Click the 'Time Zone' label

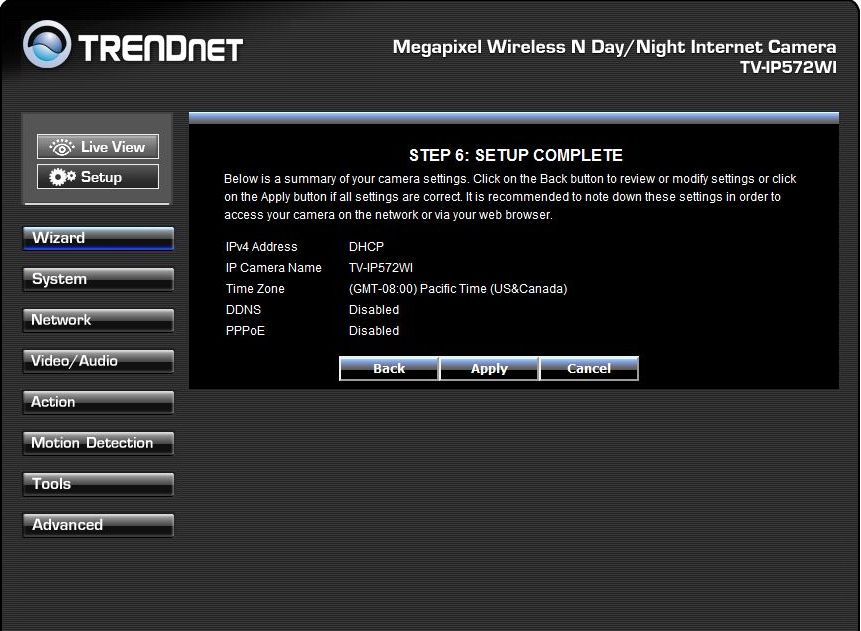click(255, 289)
